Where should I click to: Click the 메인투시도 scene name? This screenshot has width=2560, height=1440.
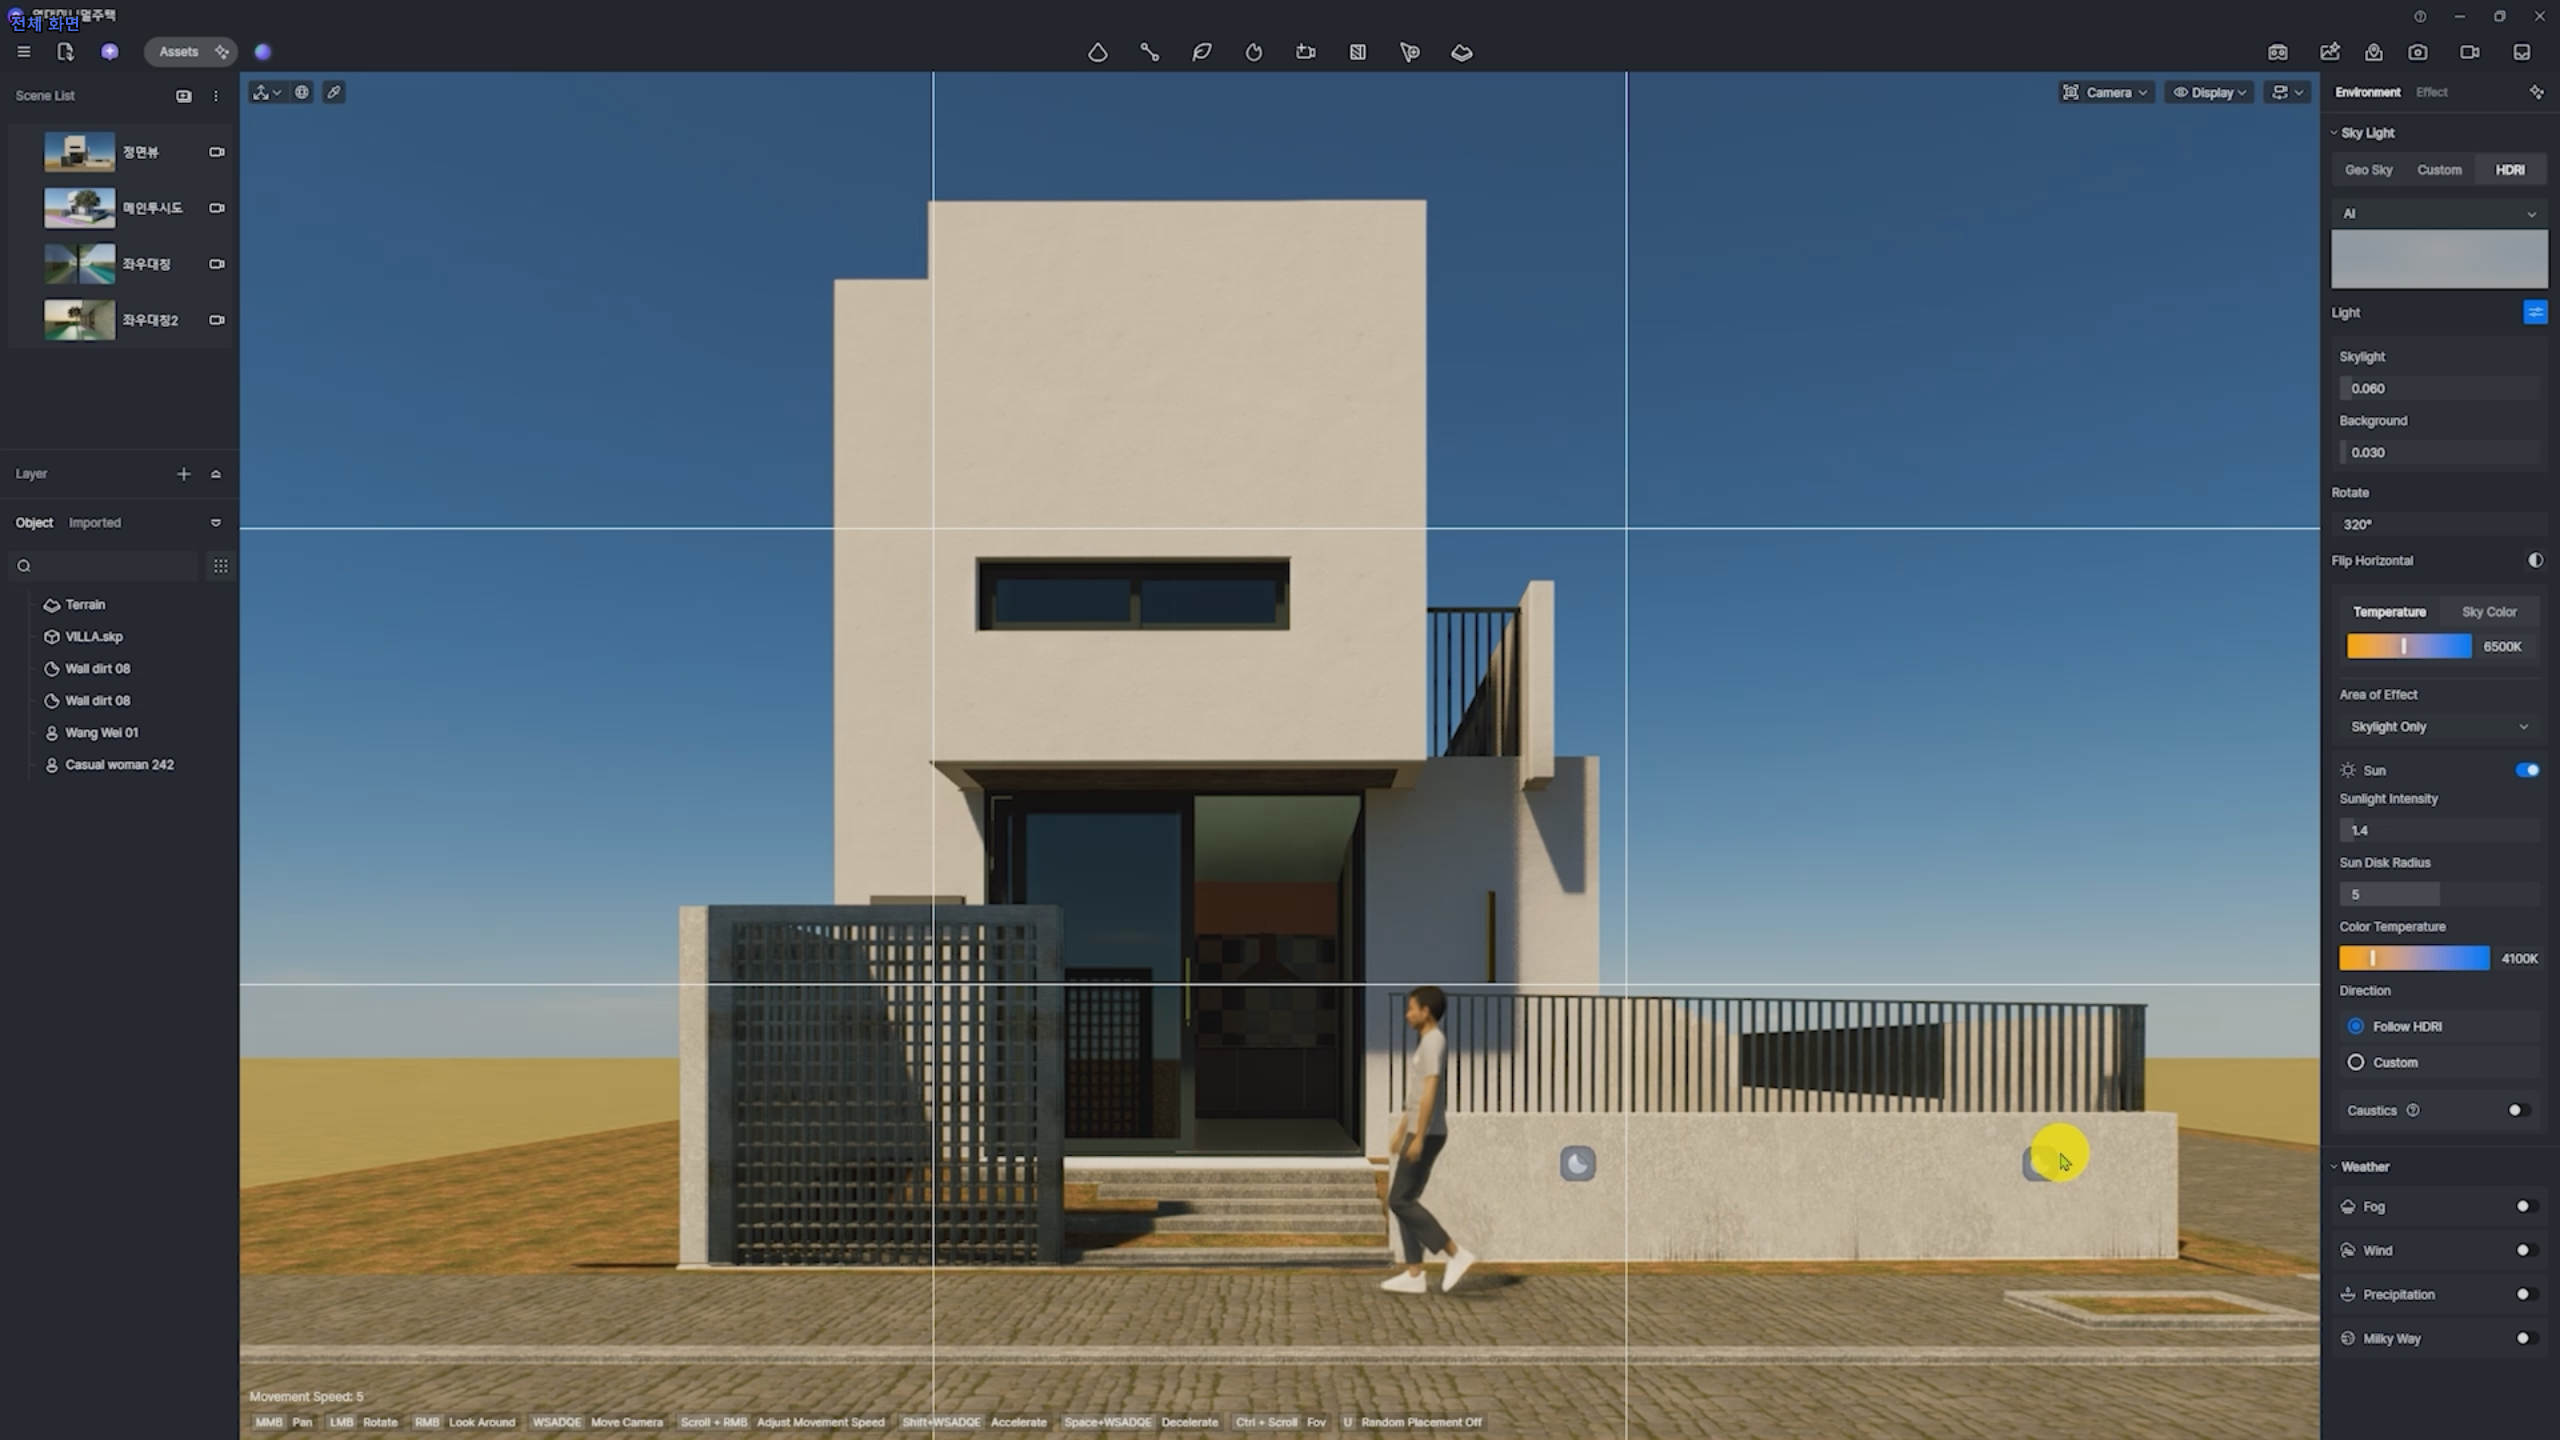point(152,208)
